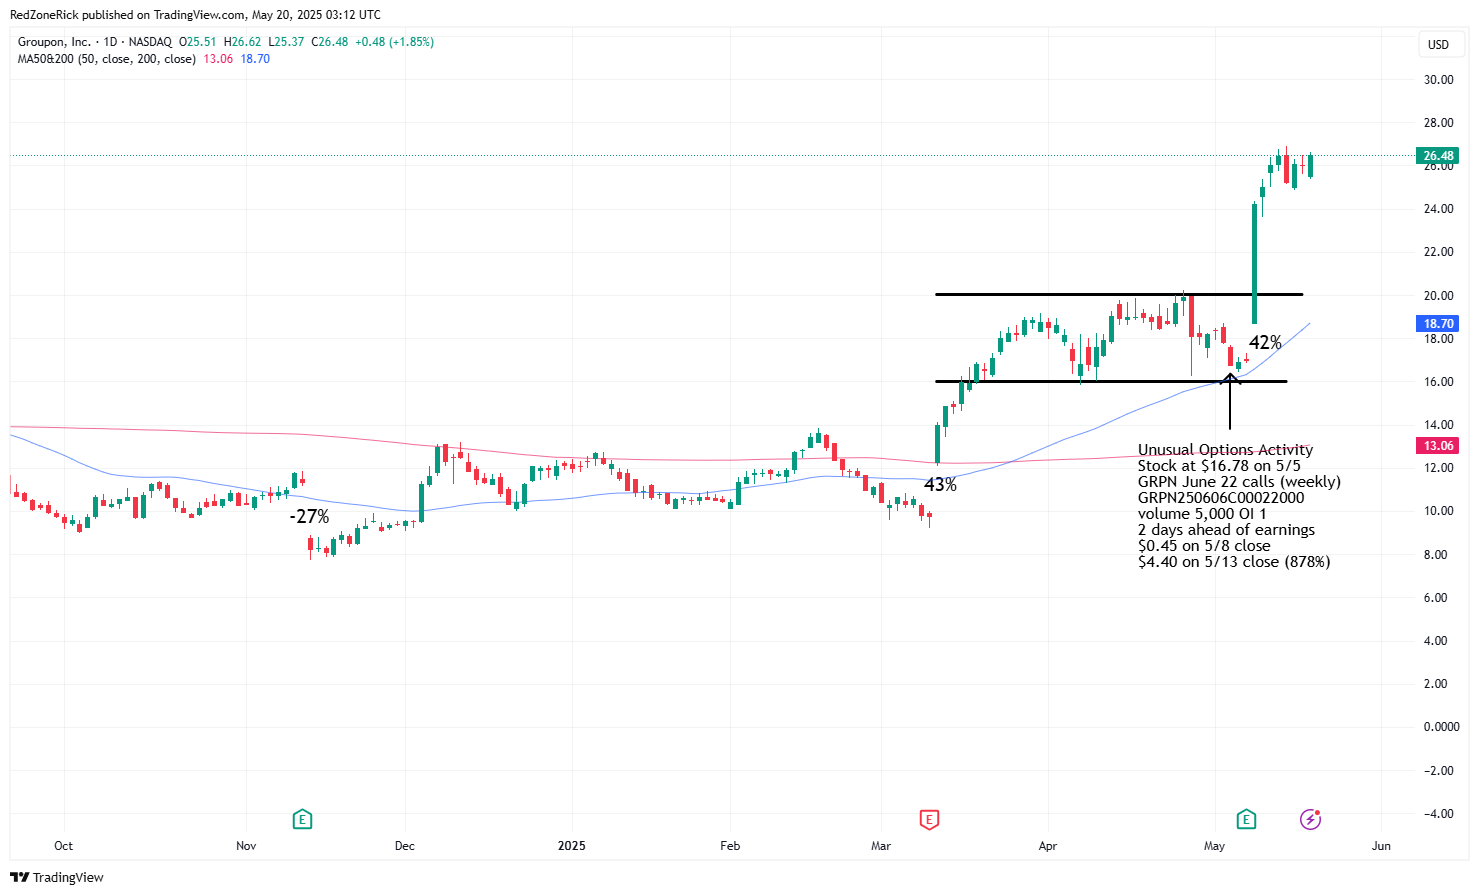Click the 2025 label on time axis
The height and width of the screenshot is (895, 1479).
point(572,846)
